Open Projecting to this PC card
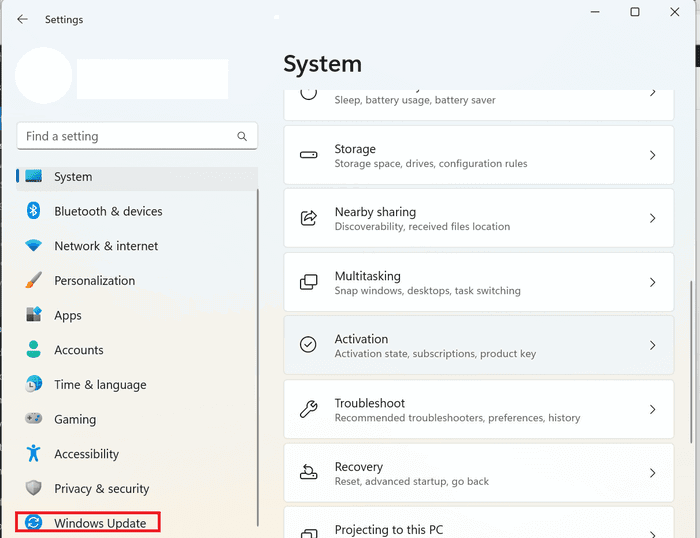Screen dimensions: 700x538 pos(479,522)
